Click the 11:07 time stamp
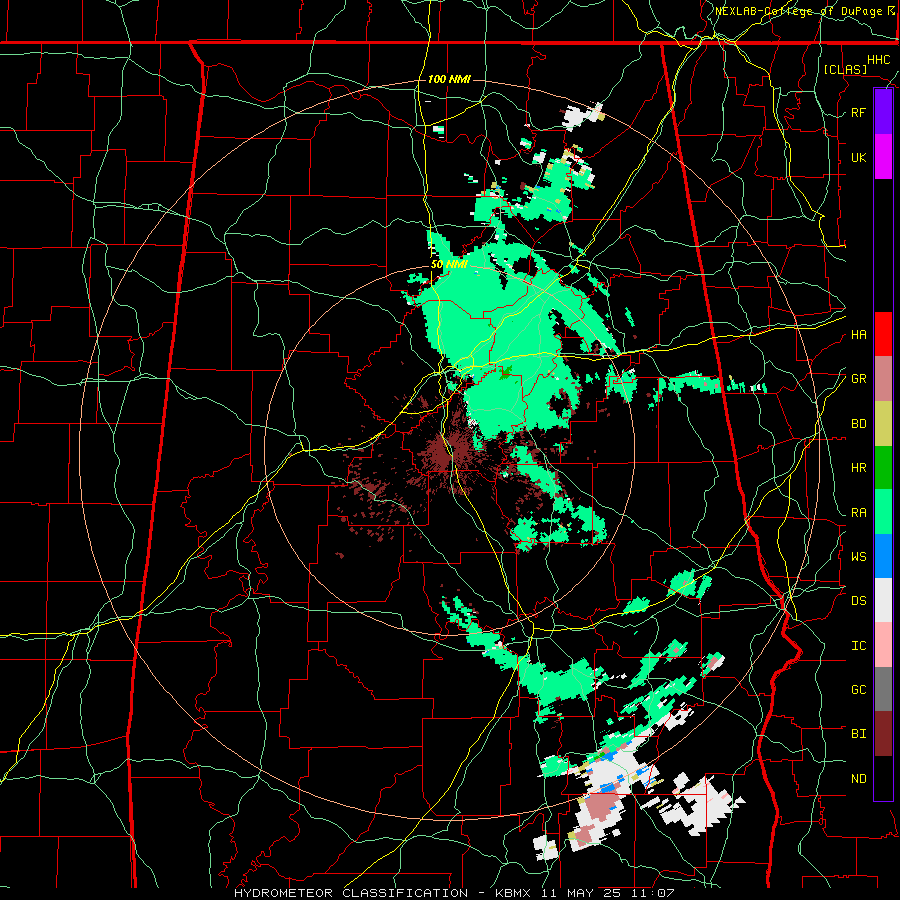The width and height of the screenshot is (900, 900). (x=655, y=893)
